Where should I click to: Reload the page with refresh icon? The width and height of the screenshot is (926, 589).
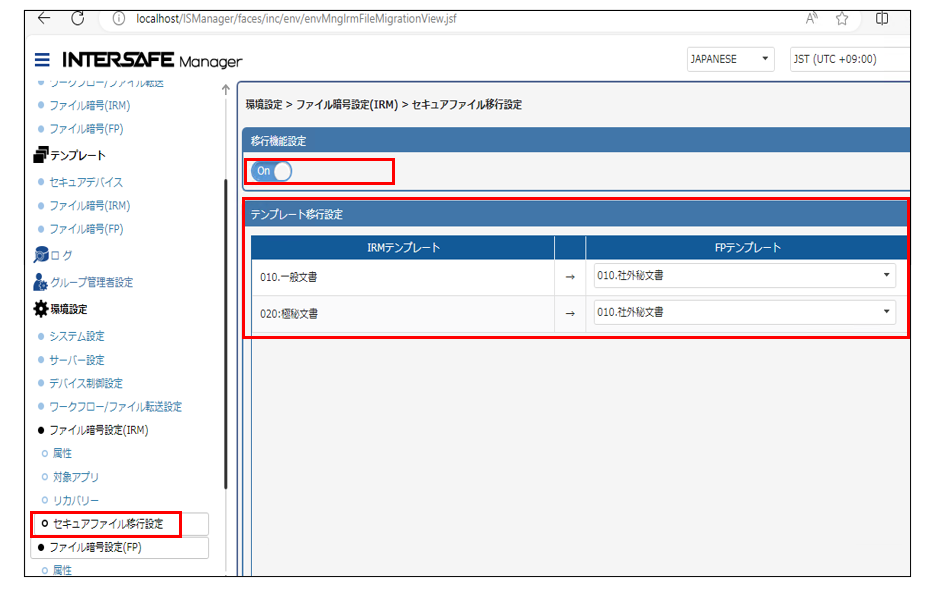coord(78,18)
